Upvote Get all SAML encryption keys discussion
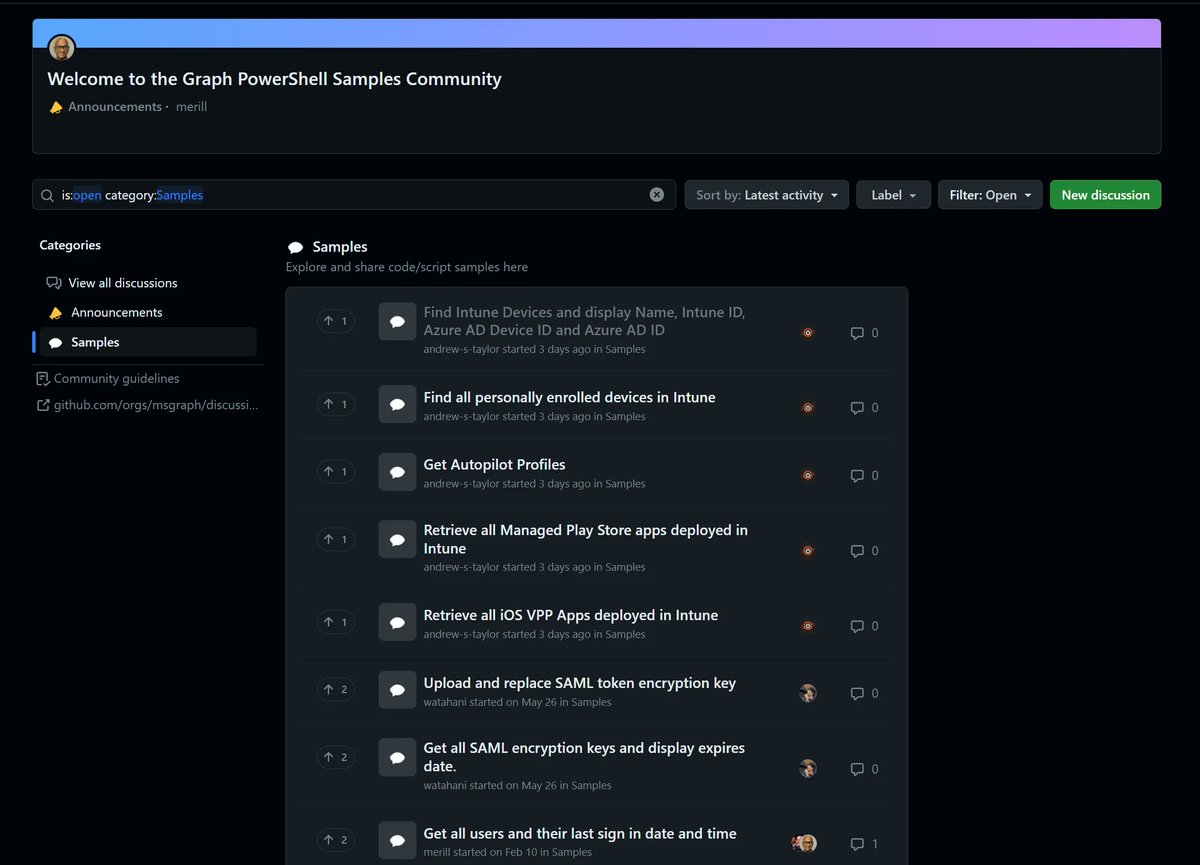 coord(335,757)
